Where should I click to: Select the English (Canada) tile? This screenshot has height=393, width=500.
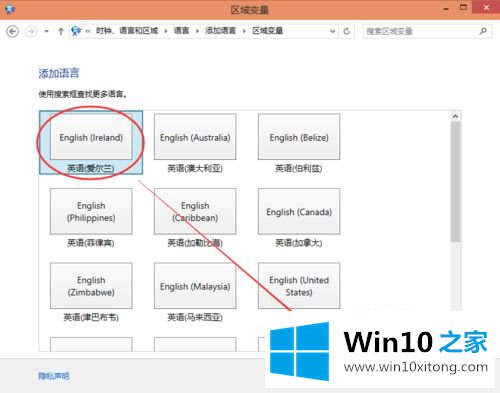[x=299, y=211]
